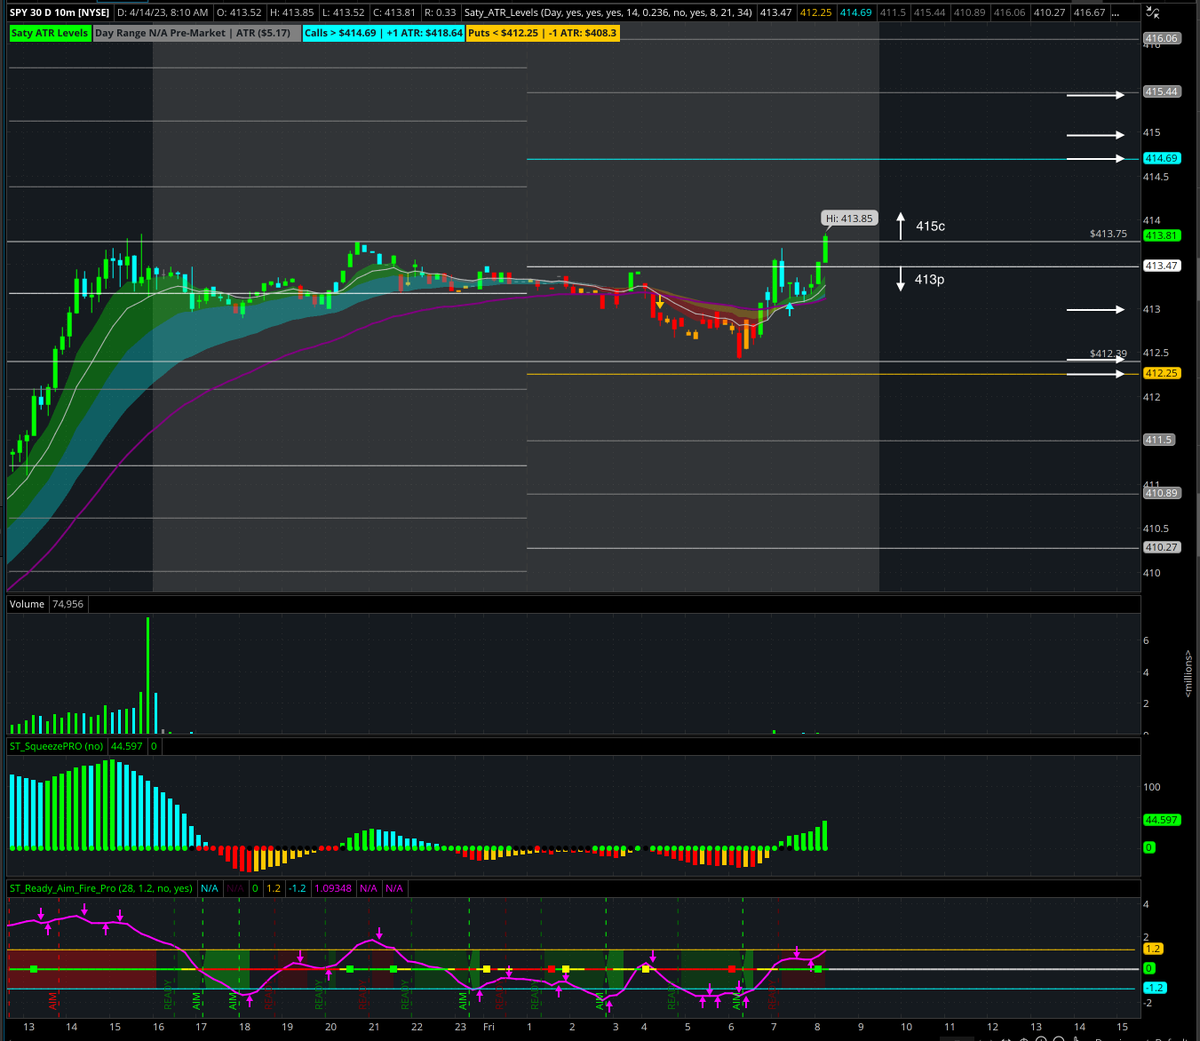Click the orange 412.25 price axis bubble
This screenshot has width=1200, height=1041.
coord(1162,373)
